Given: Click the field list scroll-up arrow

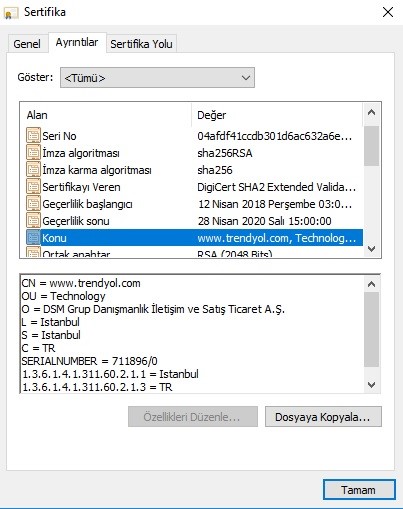Looking at the screenshot, I should (371, 113).
